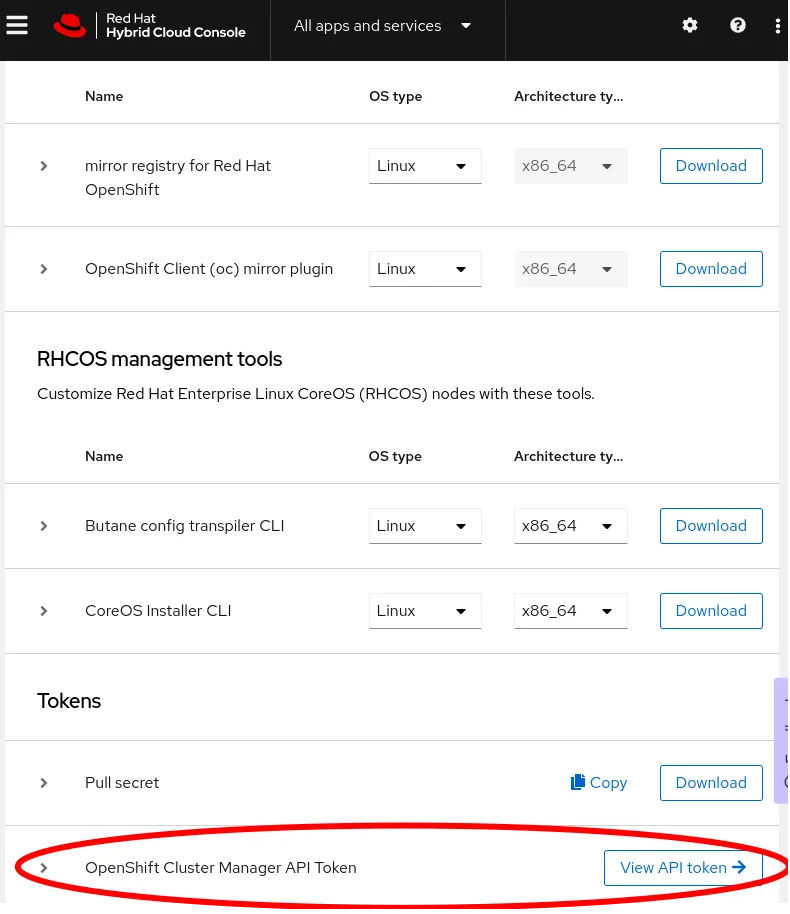
Task: Open the kebab overflow menu in header
Action: click(778, 26)
